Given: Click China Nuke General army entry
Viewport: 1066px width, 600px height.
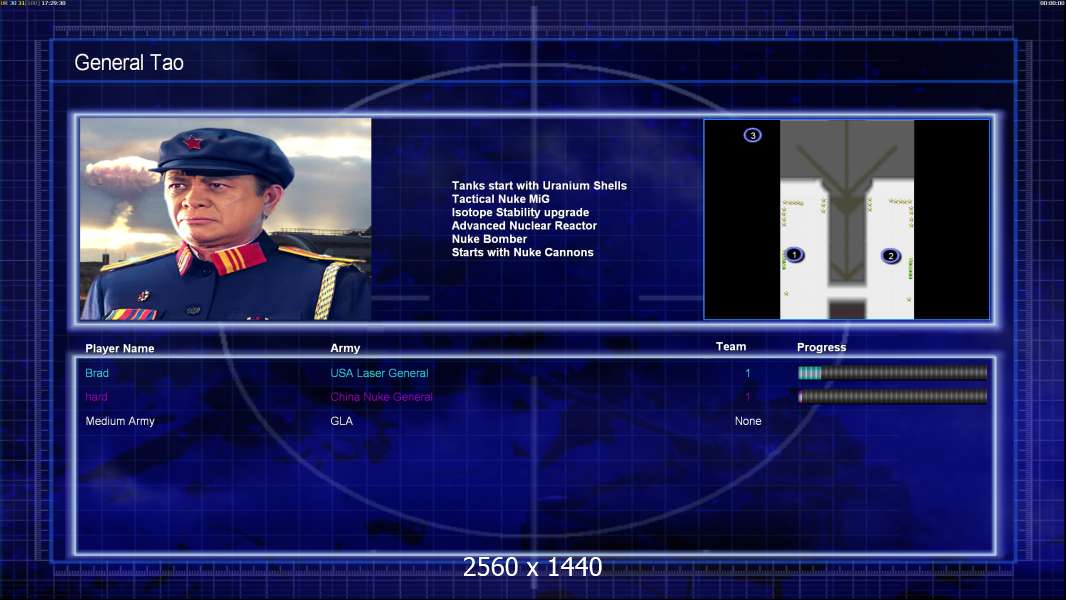Looking at the screenshot, I should click(381, 397).
